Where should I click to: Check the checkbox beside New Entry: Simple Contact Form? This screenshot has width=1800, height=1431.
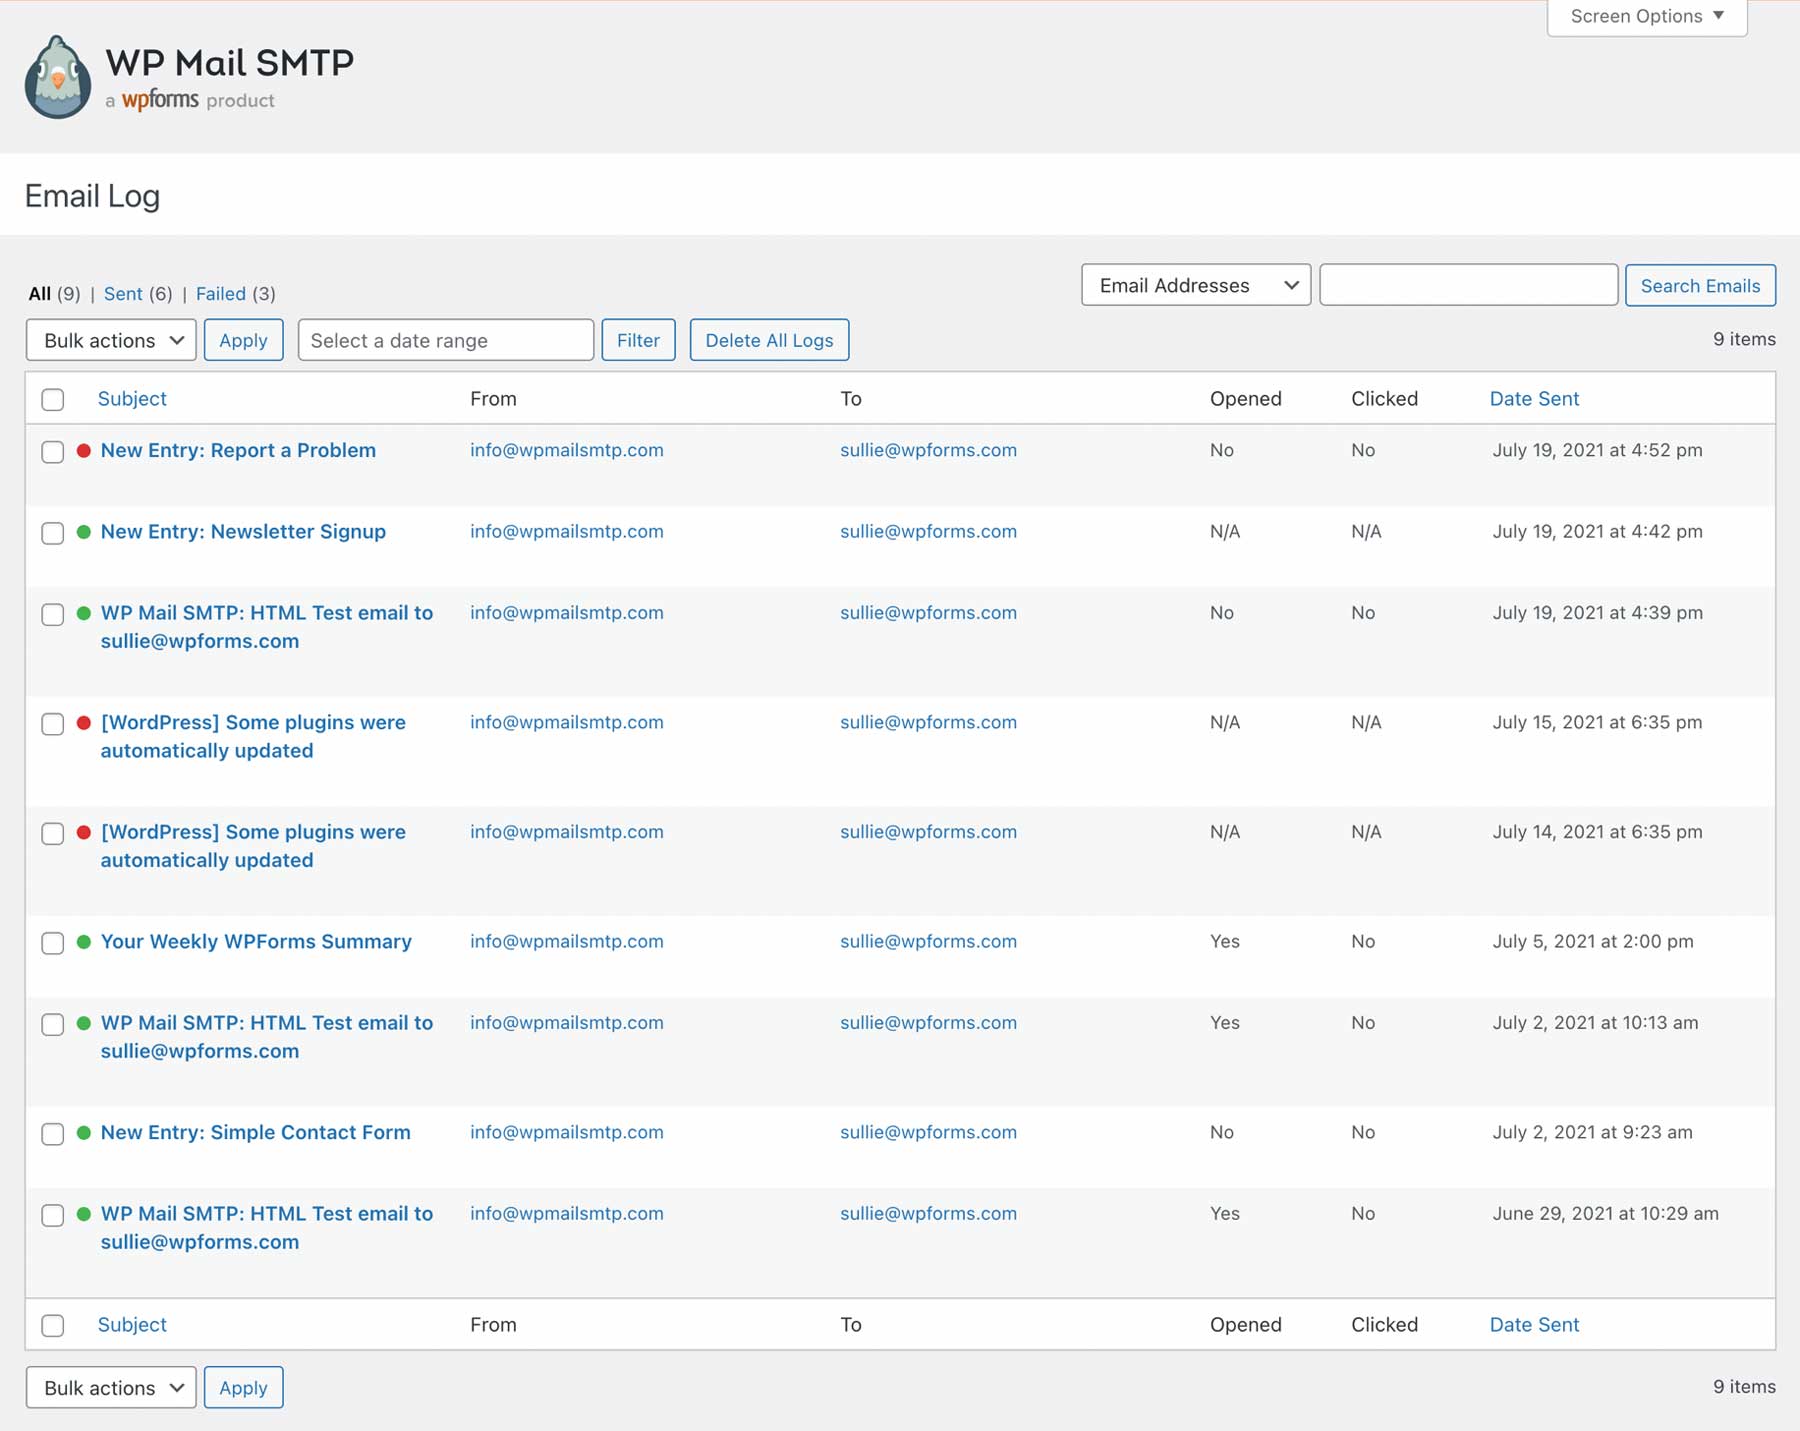tap(53, 1134)
